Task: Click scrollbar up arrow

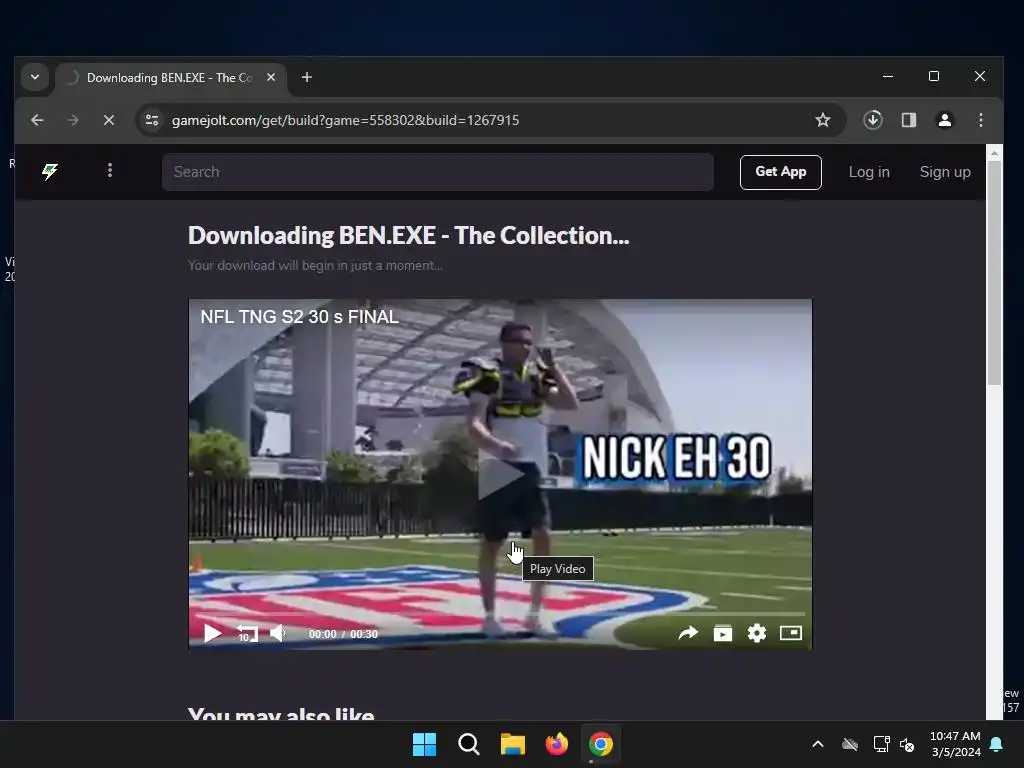Action: [x=994, y=153]
